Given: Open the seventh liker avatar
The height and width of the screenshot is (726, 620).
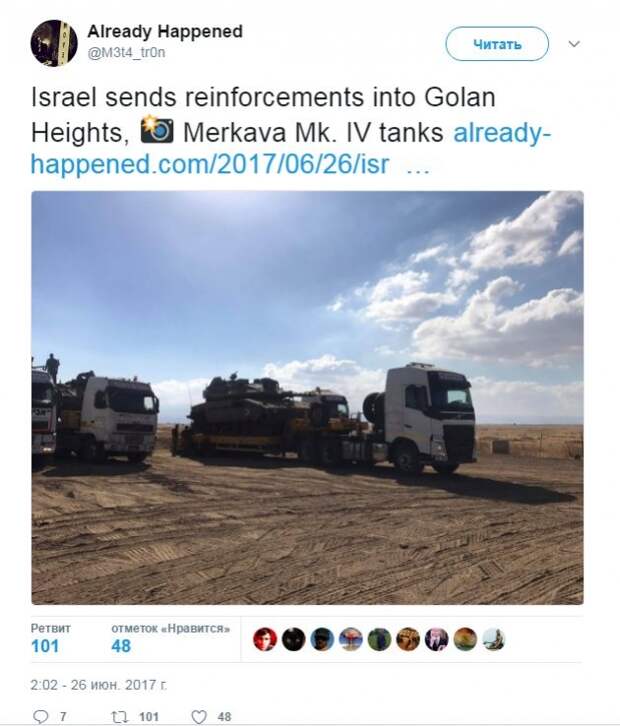Looking at the screenshot, I should coord(436,639).
